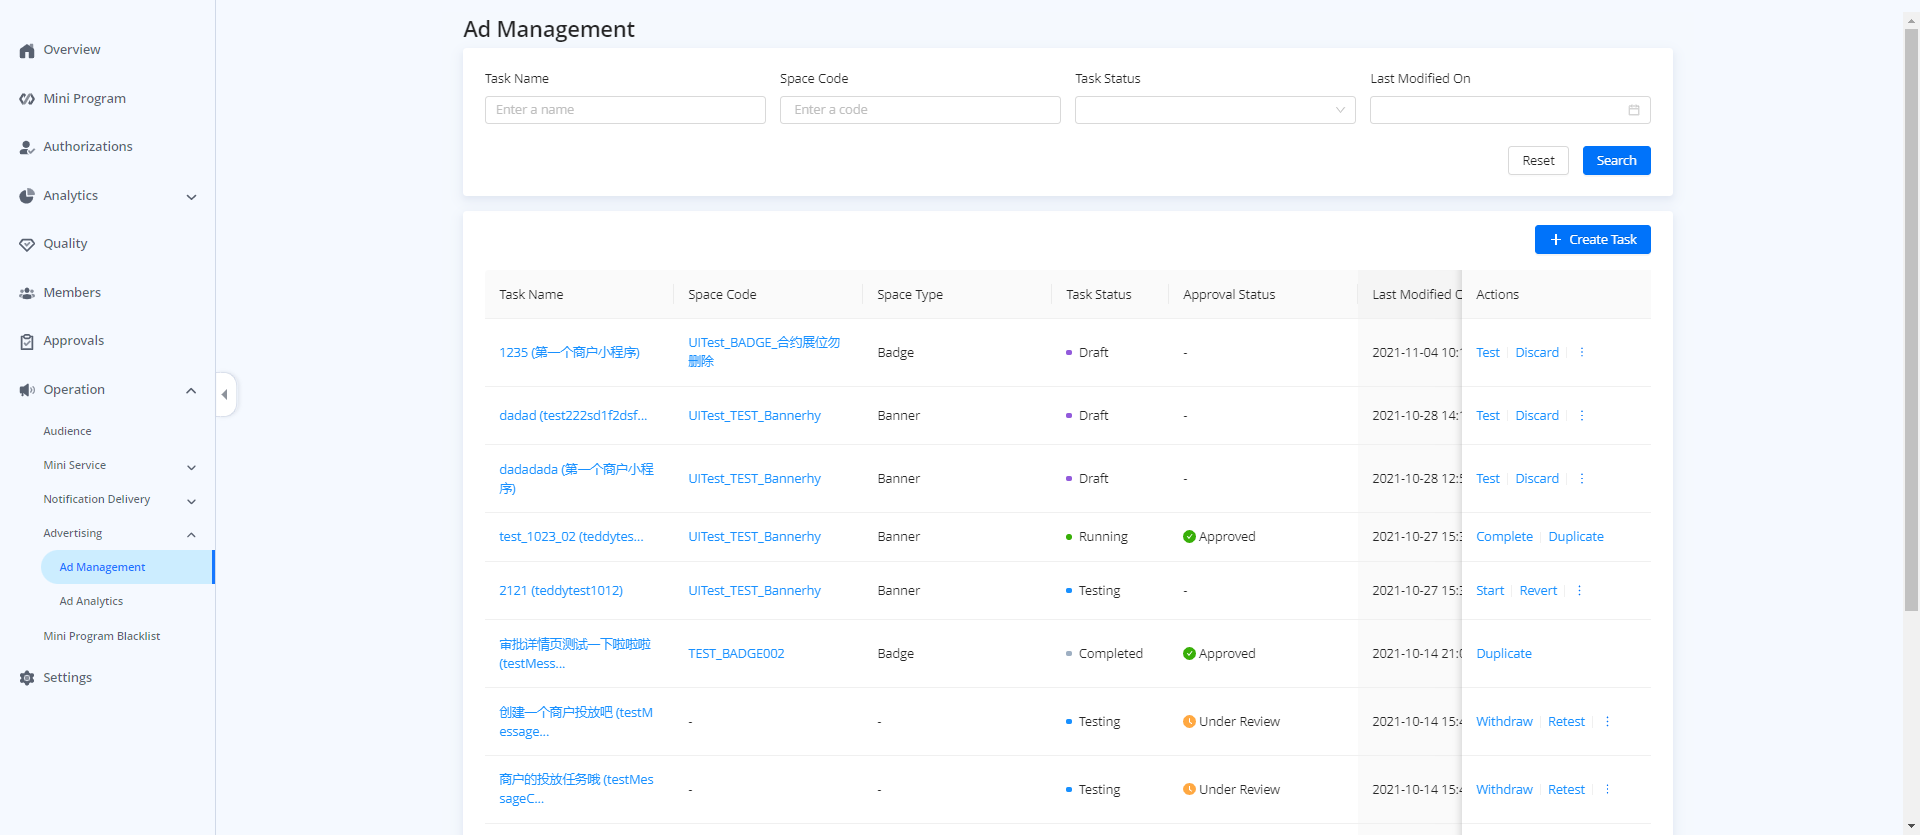Click Duplicate link for TEST_BADGE002 row

[1503, 654]
